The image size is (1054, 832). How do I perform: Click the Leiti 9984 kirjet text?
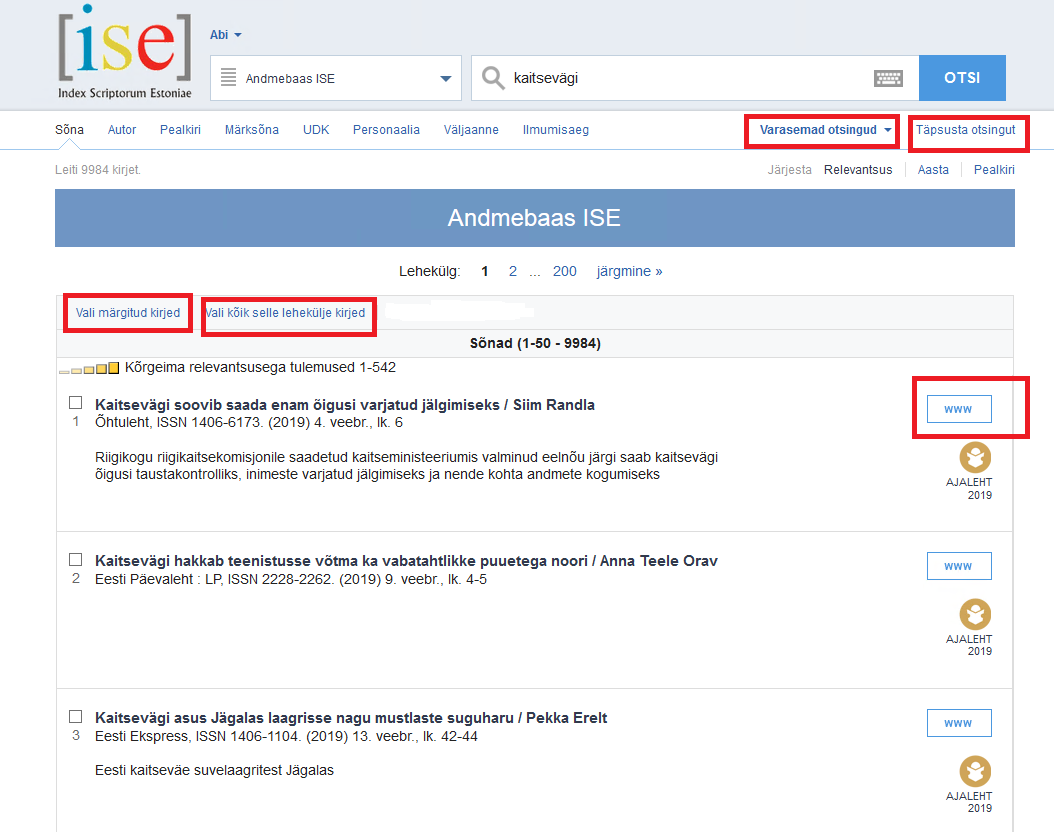(97, 170)
